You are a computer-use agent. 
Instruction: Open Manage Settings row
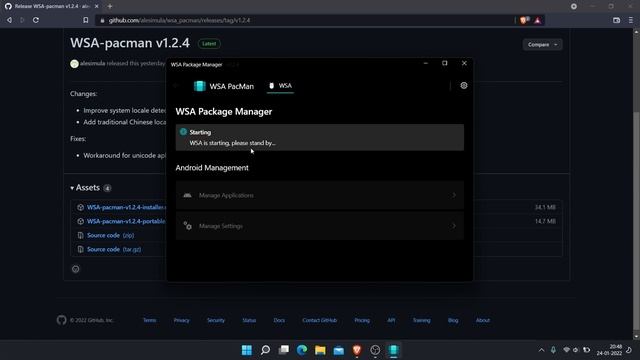pyautogui.click(x=320, y=226)
